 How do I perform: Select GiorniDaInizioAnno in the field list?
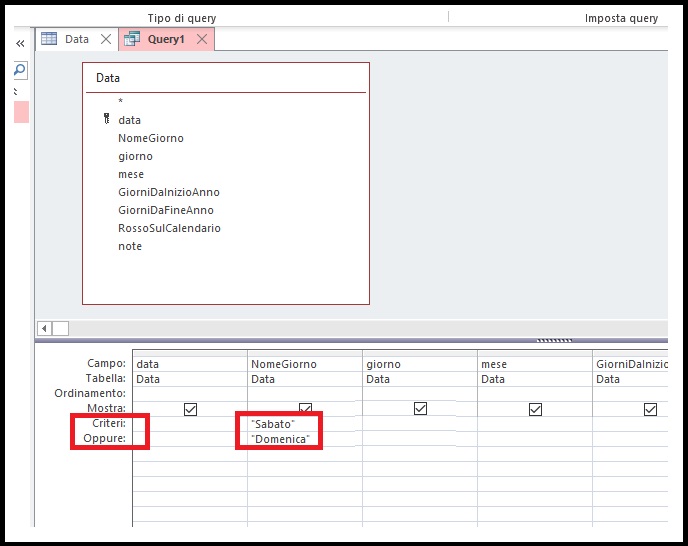[x=169, y=192]
